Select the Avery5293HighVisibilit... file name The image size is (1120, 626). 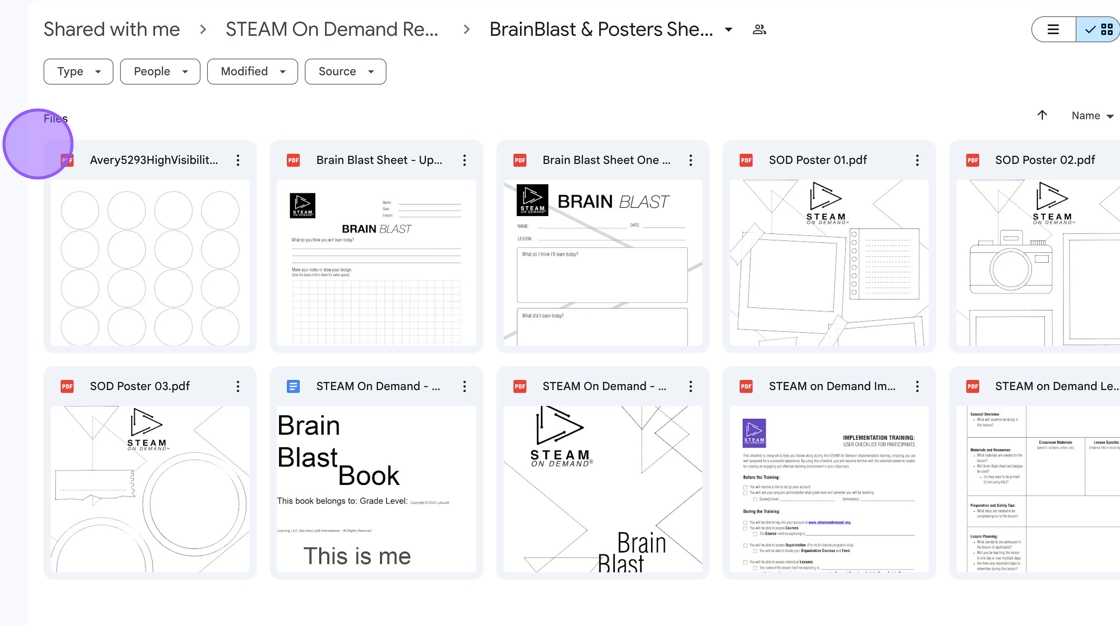coord(154,160)
